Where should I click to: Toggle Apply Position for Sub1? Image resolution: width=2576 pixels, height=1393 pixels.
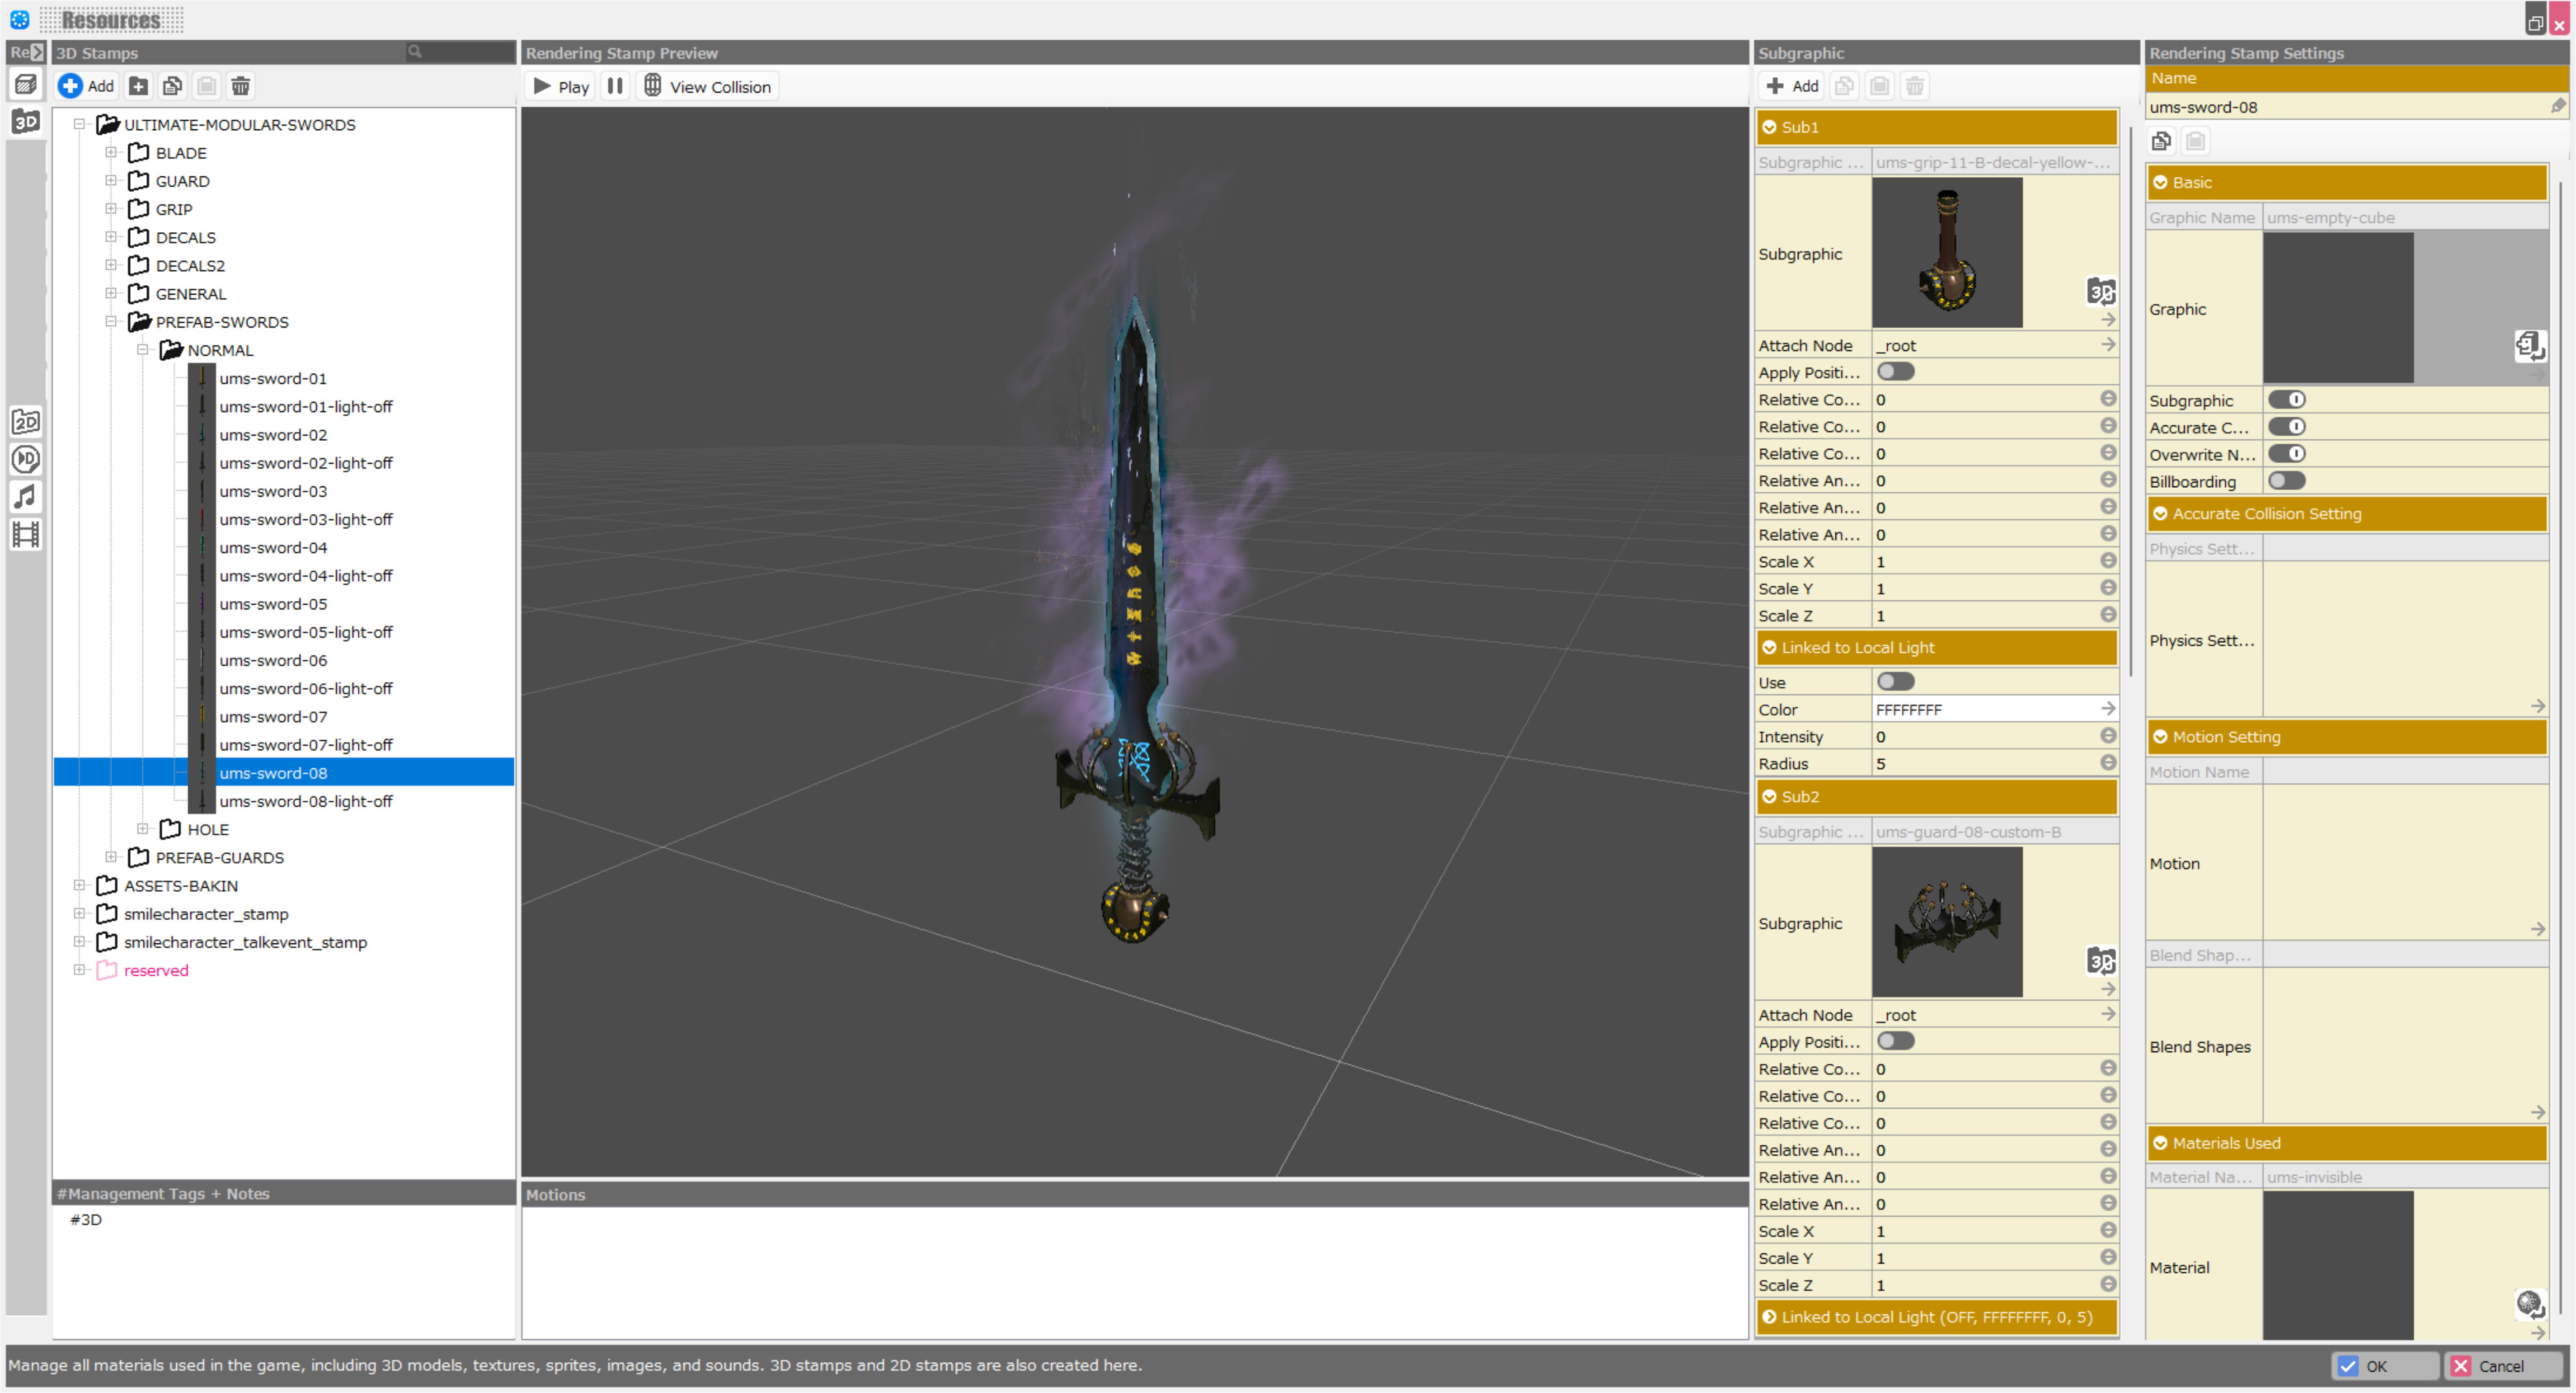pyautogui.click(x=1895, y=371)
